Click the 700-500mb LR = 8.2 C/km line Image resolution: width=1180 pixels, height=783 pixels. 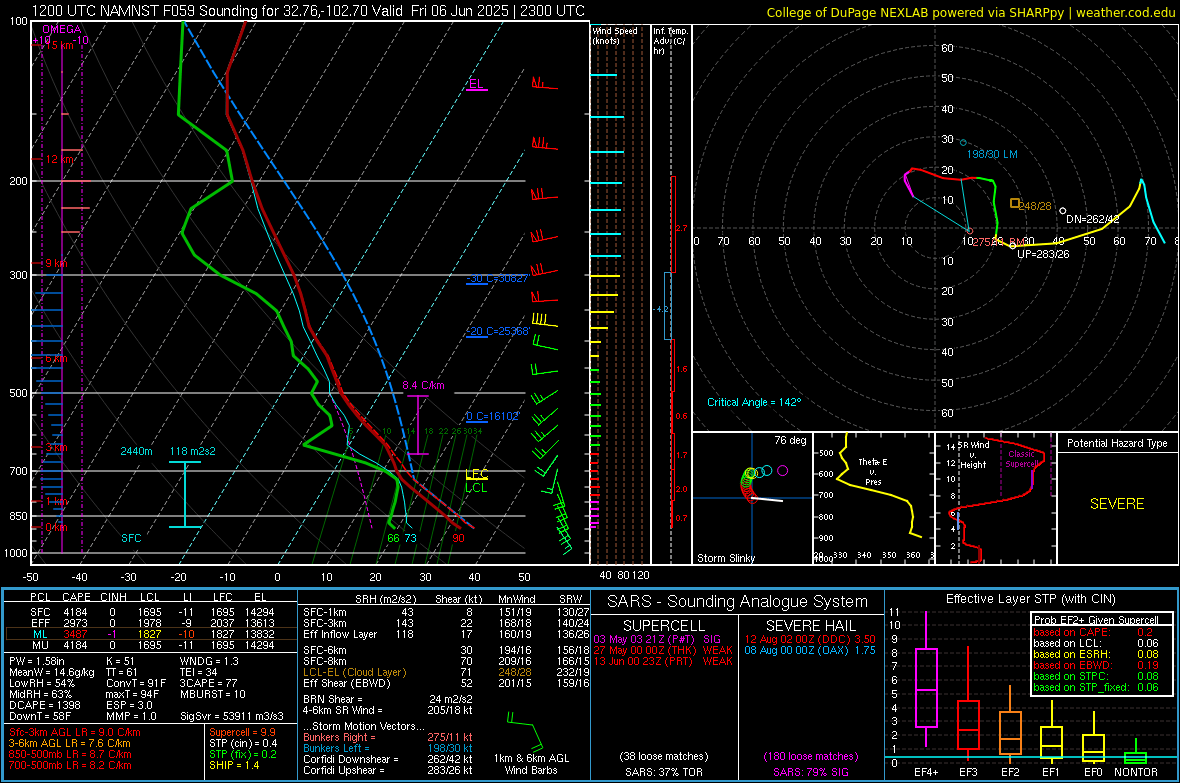click(x=70, y=766)
